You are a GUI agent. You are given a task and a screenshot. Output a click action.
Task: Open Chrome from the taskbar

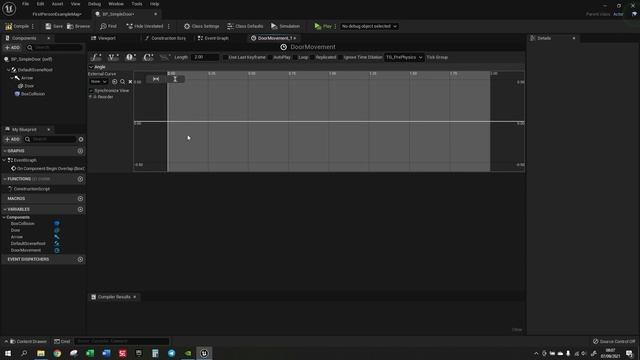point(57,353)
